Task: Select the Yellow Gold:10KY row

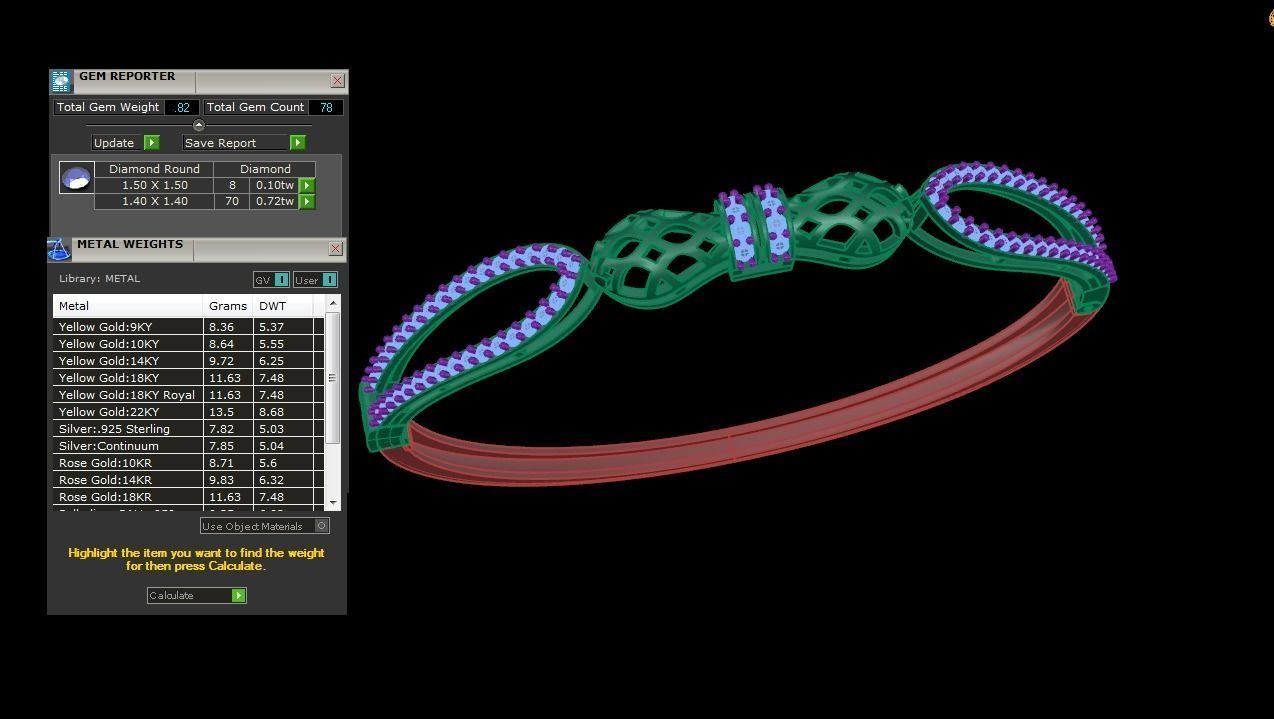Action: [188, 344]
